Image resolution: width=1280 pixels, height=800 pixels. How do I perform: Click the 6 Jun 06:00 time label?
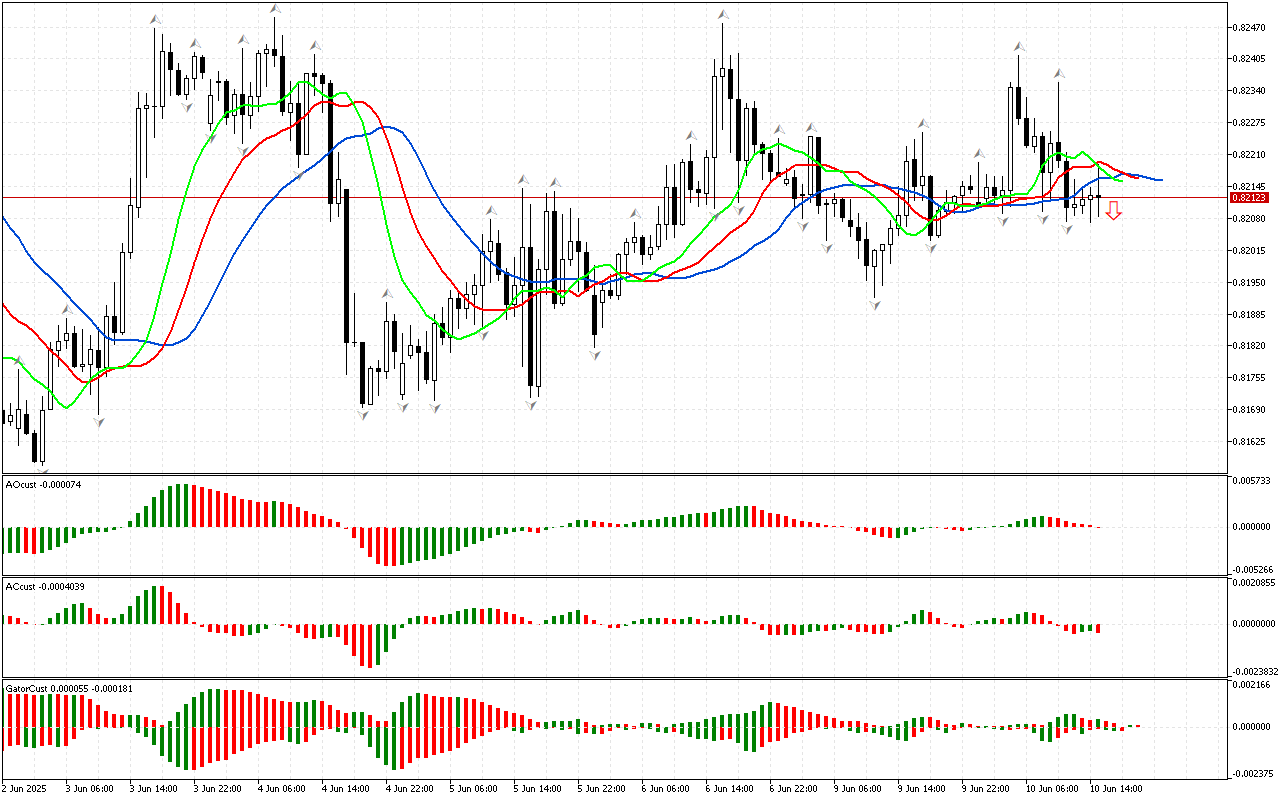point(665,788)
